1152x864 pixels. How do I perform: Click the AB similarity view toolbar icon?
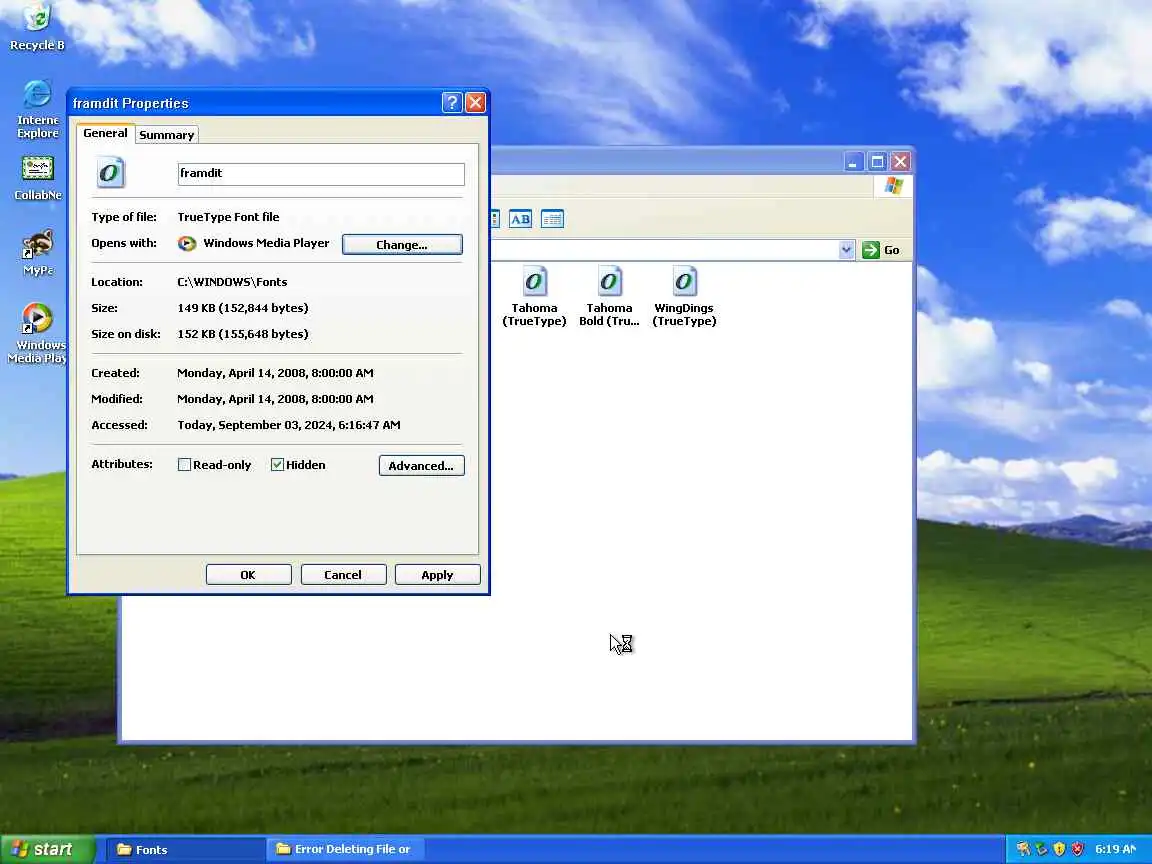[x=520, y=219]
